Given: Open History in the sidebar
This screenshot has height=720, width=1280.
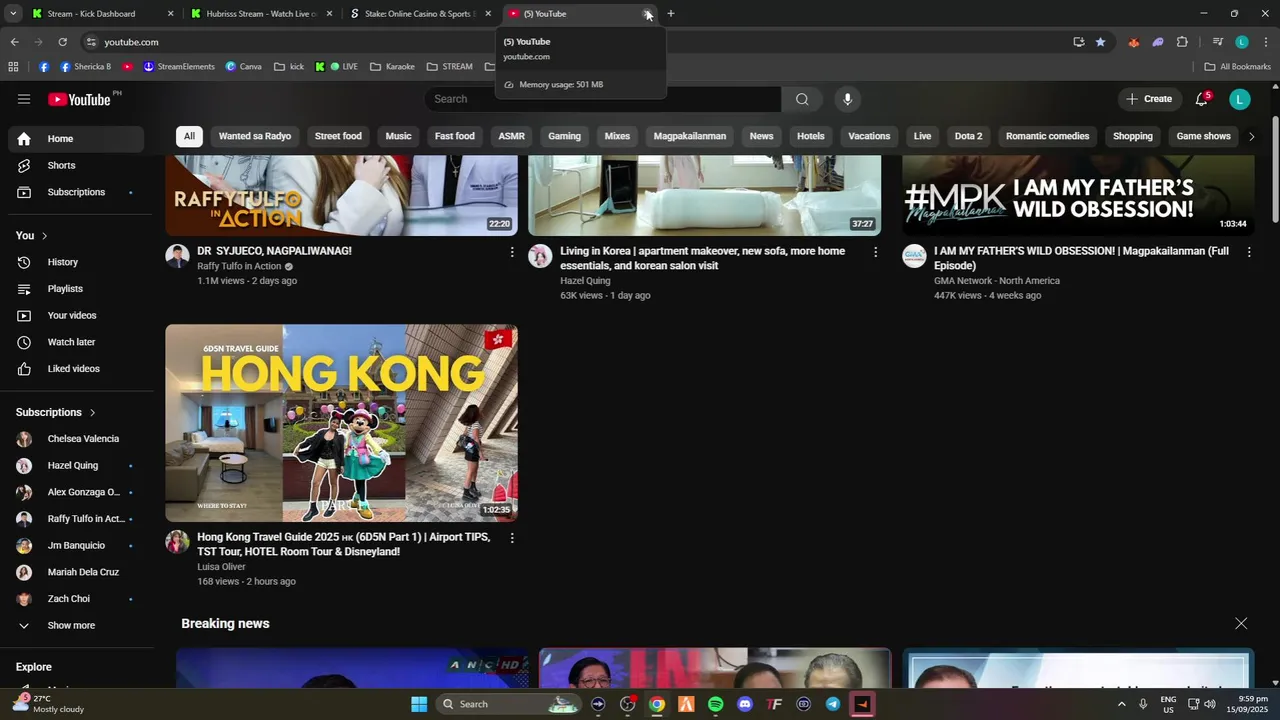Looking at the screenshot, I should pos(77,262).
